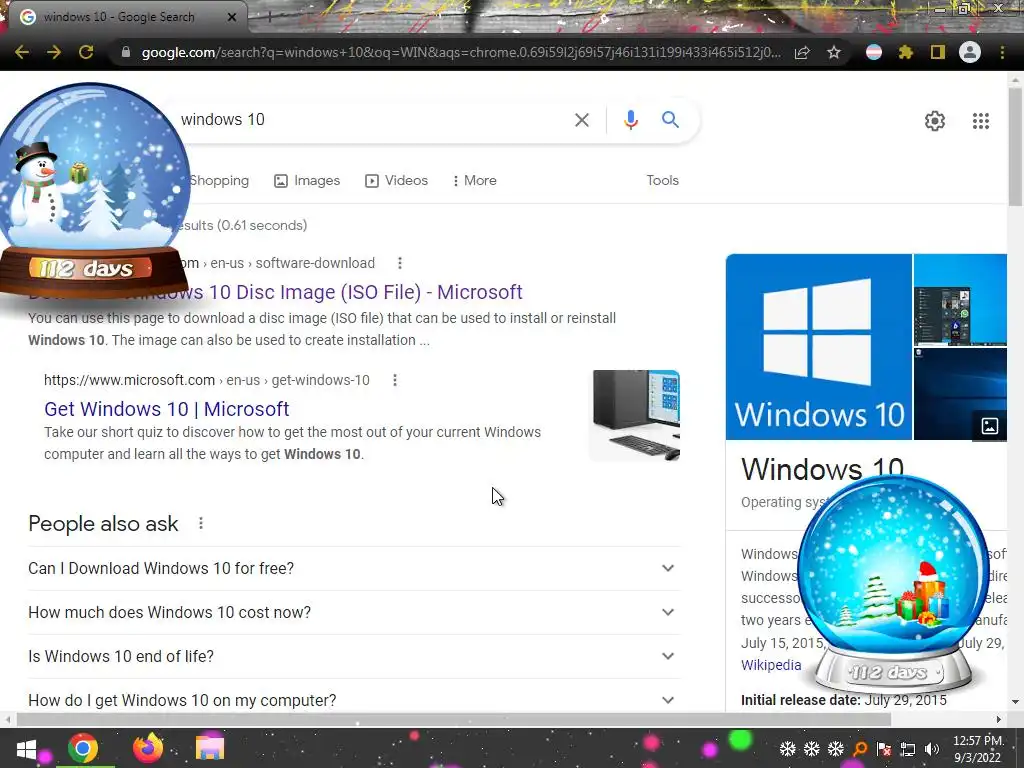This screenshot has height=768, width=1024.
Task: Launch Firefox from the taskbar
Action: pos(148,748)
